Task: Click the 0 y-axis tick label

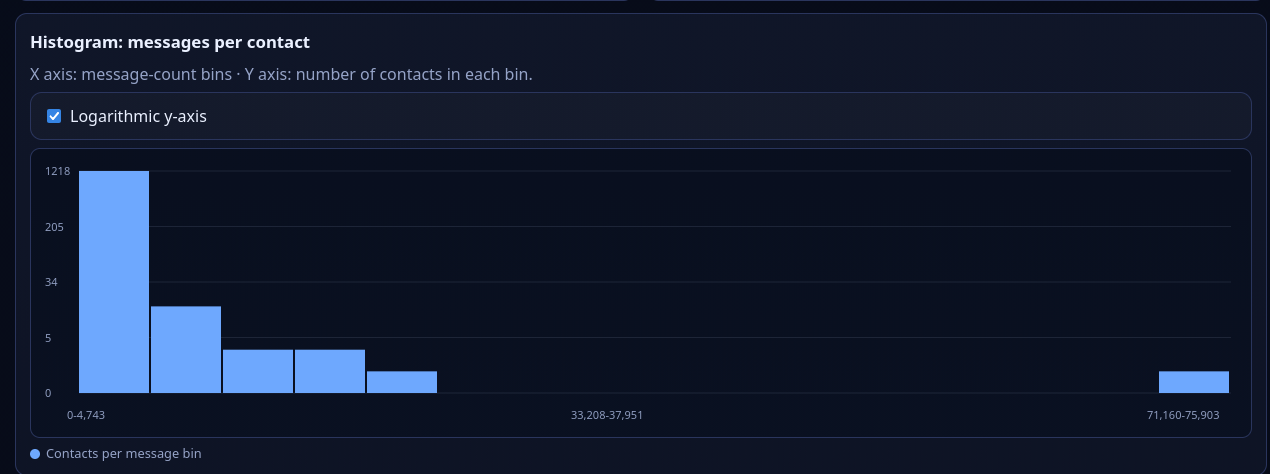Action: [48, 393]
